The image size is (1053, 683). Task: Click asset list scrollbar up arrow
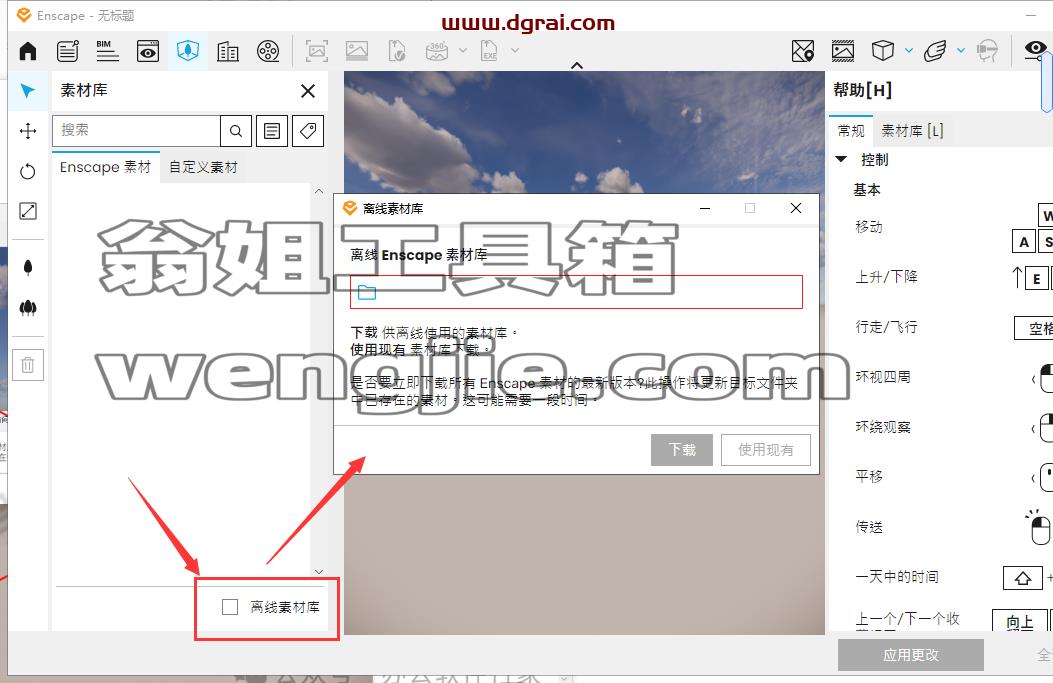click(319, 191)
